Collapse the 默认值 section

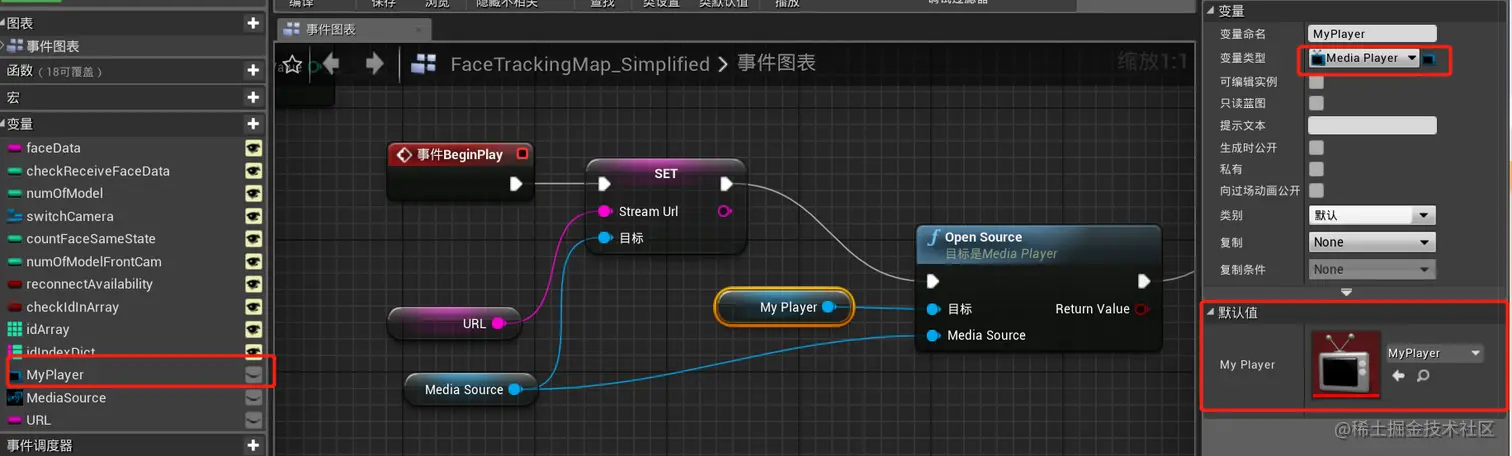(x=1210, y=313)
